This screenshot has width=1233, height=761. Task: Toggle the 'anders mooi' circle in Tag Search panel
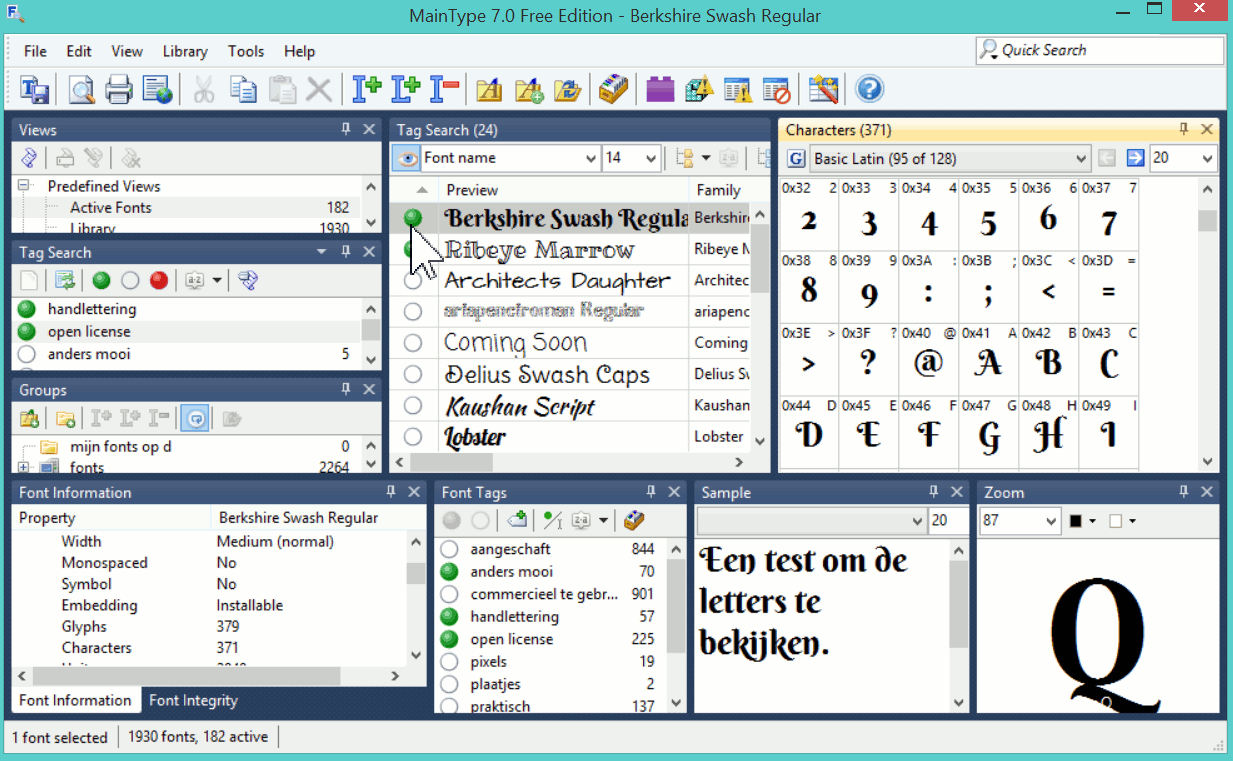coord(27,354)
